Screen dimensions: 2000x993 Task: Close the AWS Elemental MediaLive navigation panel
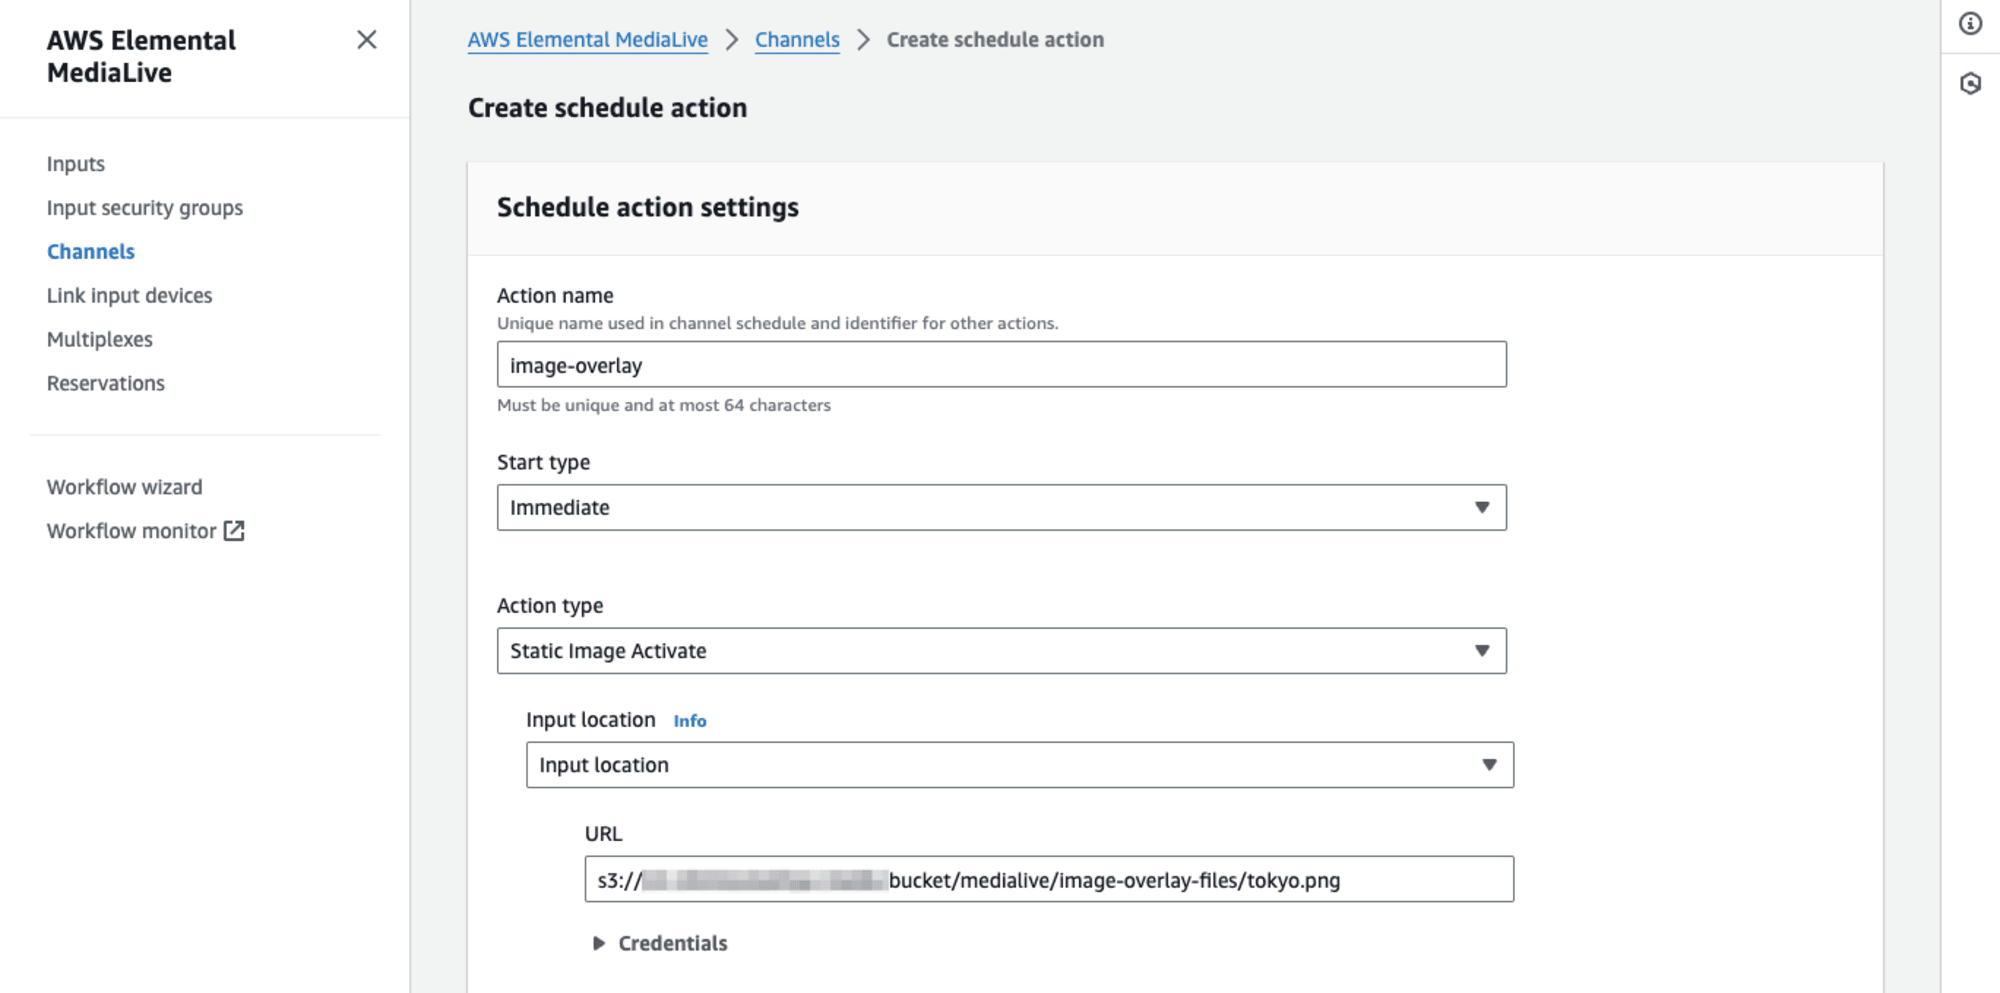(367, 40)
